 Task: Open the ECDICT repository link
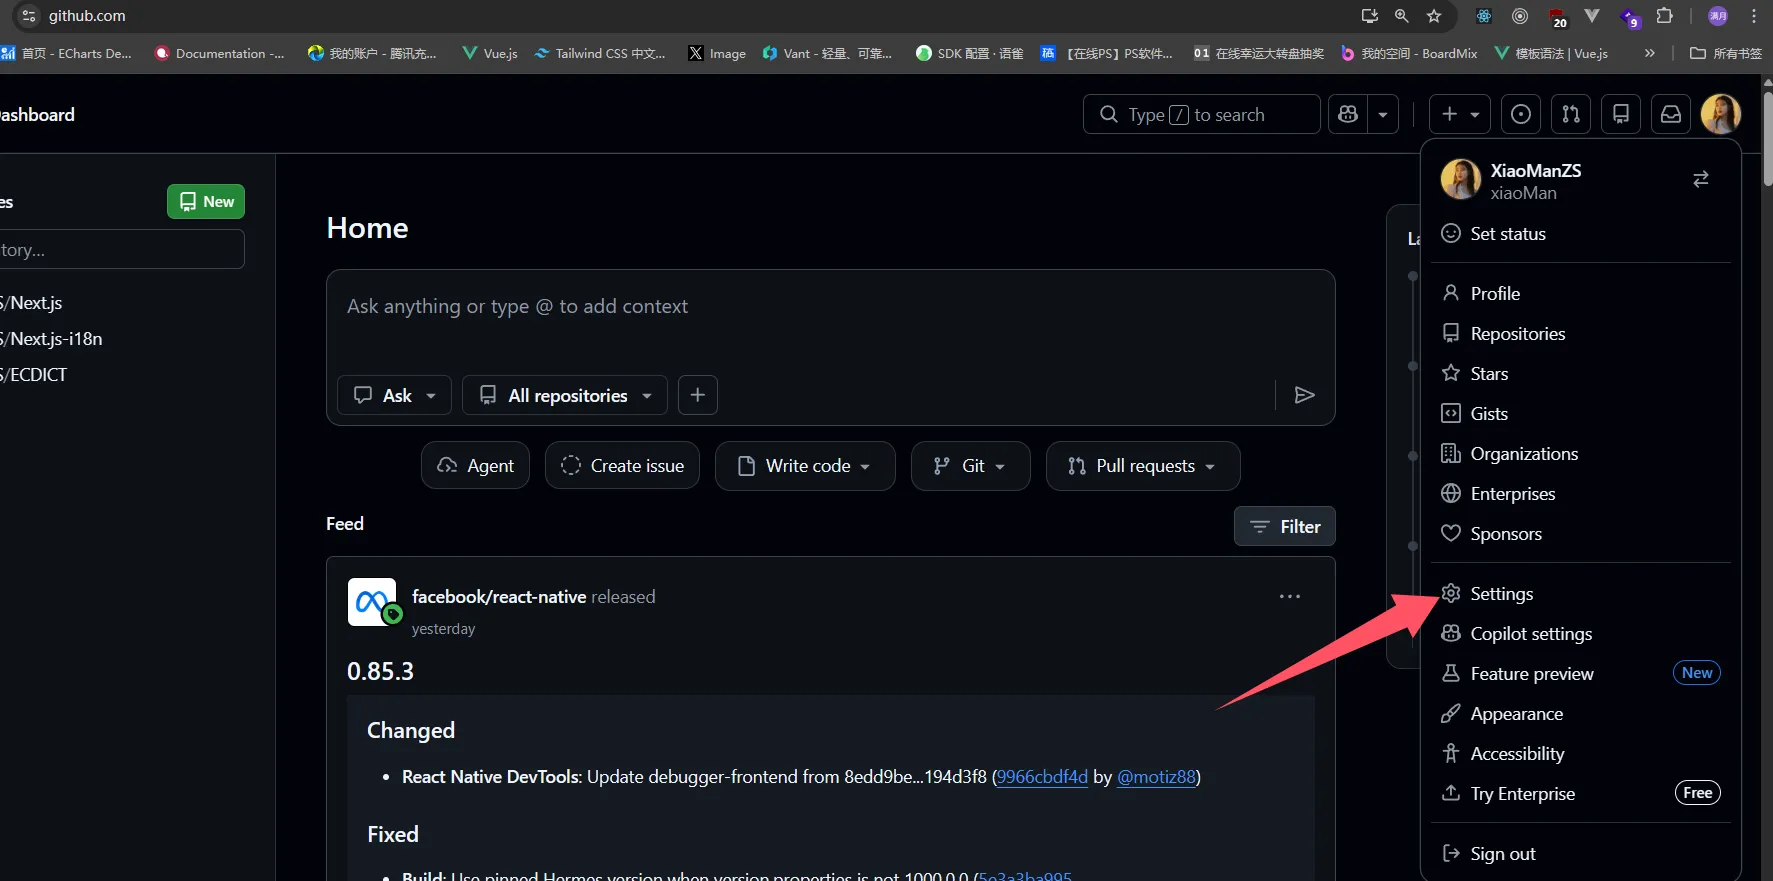(x=35, y=375)
